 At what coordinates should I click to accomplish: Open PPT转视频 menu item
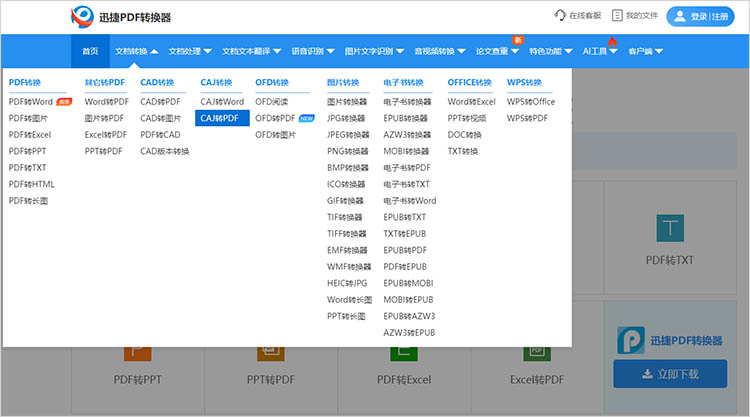(467, 118)
